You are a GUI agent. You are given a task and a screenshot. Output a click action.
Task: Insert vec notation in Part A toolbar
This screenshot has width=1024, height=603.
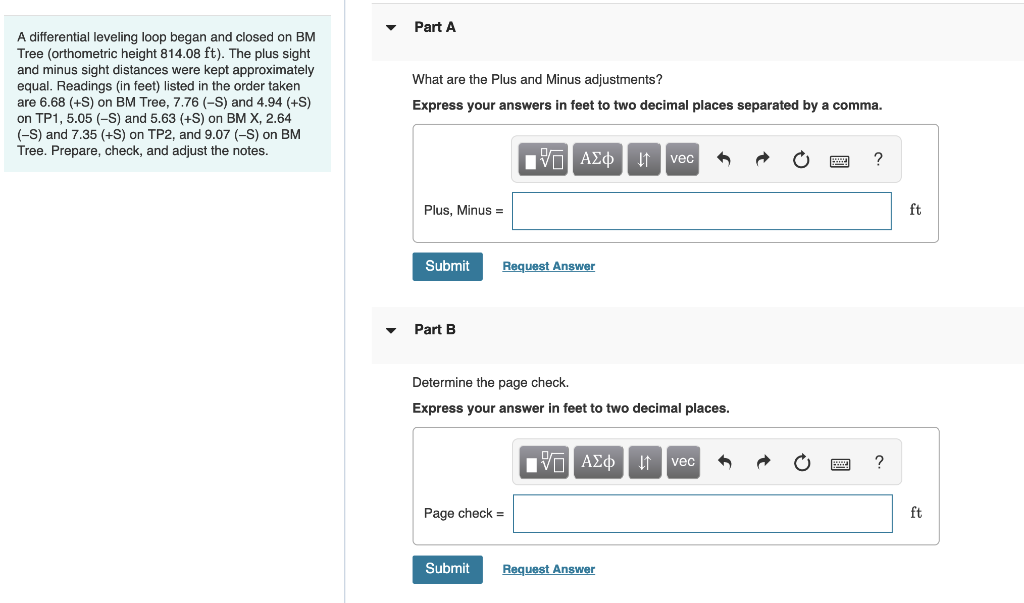coord(682,159)
